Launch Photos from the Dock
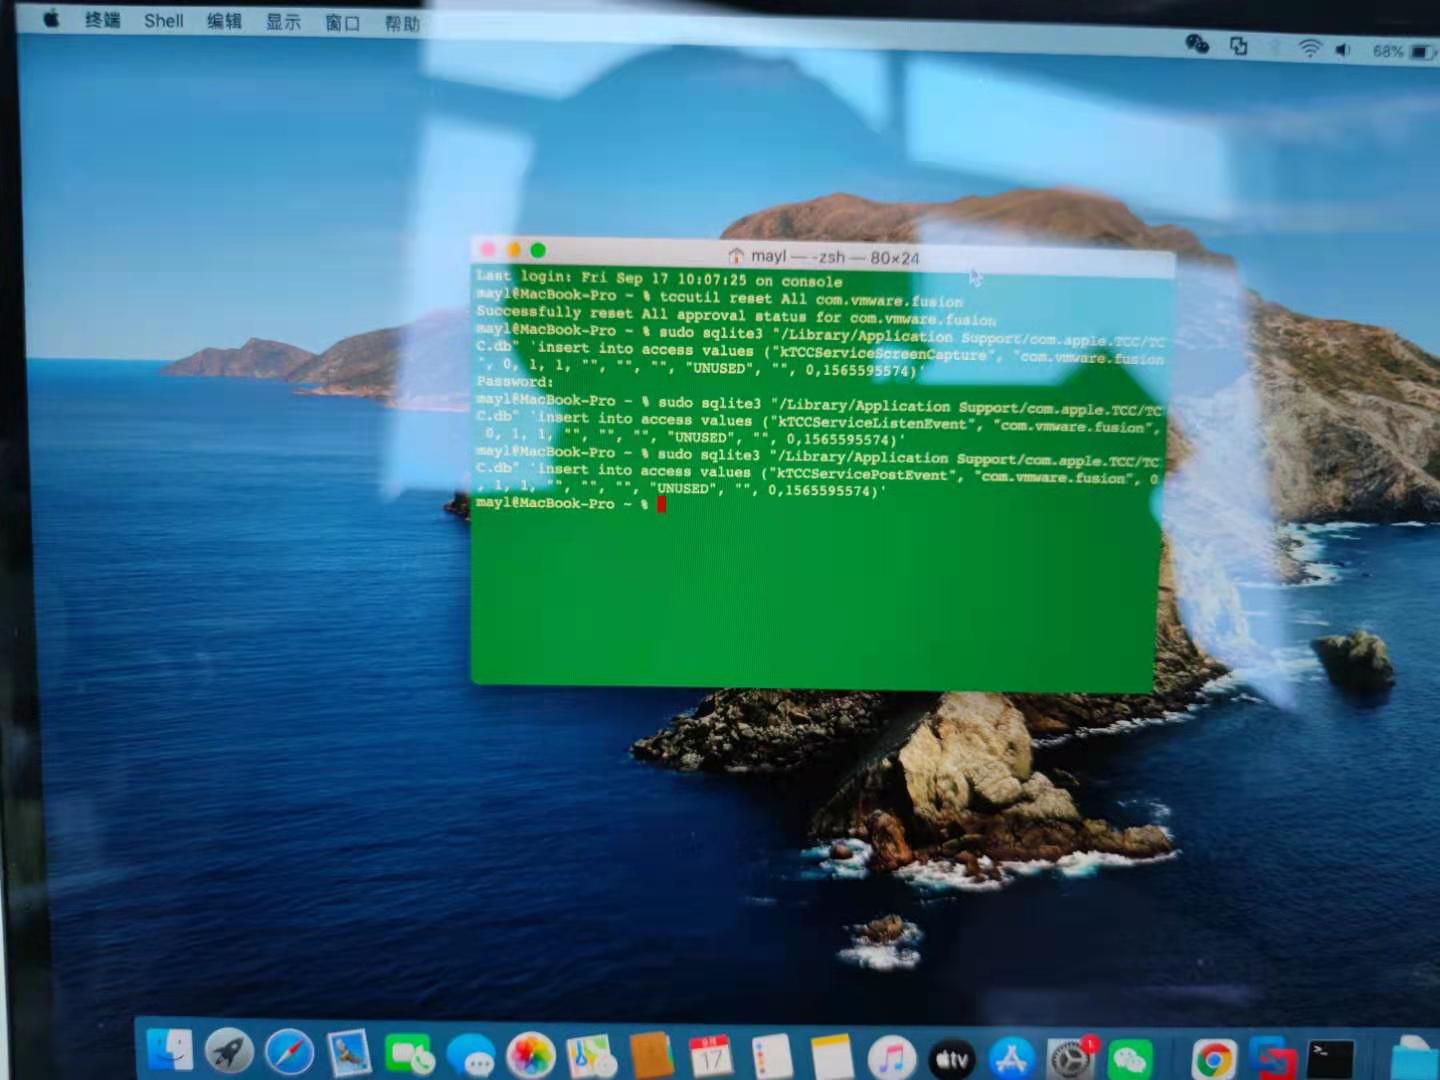The height and width of the screenshot is (1080, 1440). [531, 1056]
